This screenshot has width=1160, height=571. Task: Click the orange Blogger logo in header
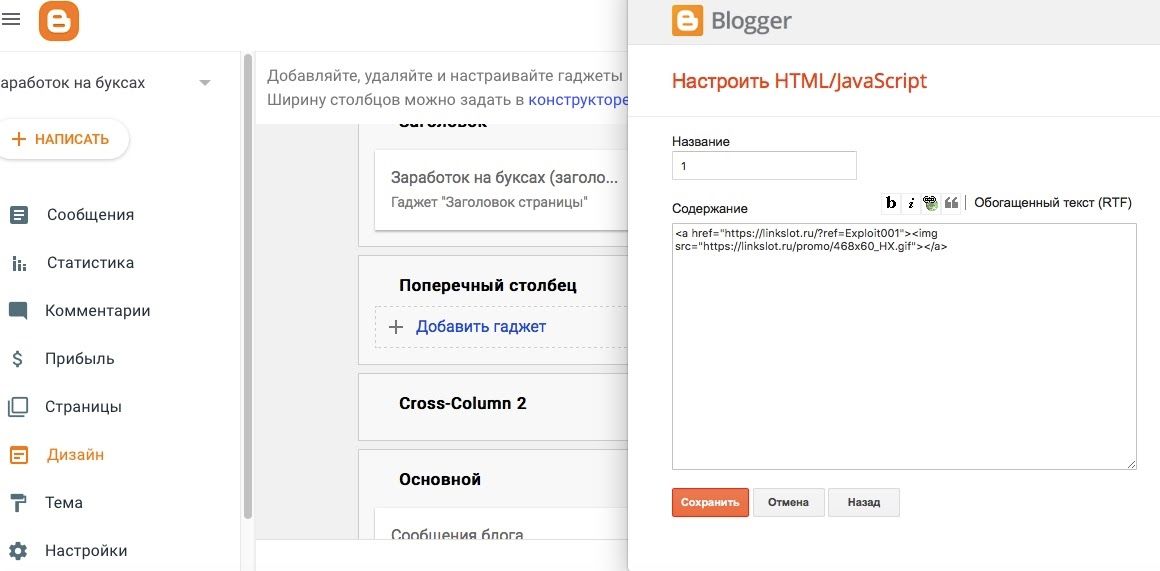point(58,21)
